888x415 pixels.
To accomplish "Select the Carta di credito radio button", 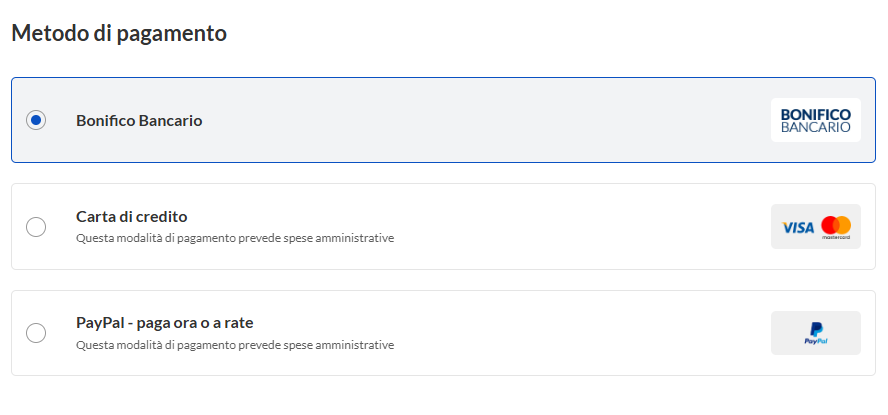I will coord(36,227).
